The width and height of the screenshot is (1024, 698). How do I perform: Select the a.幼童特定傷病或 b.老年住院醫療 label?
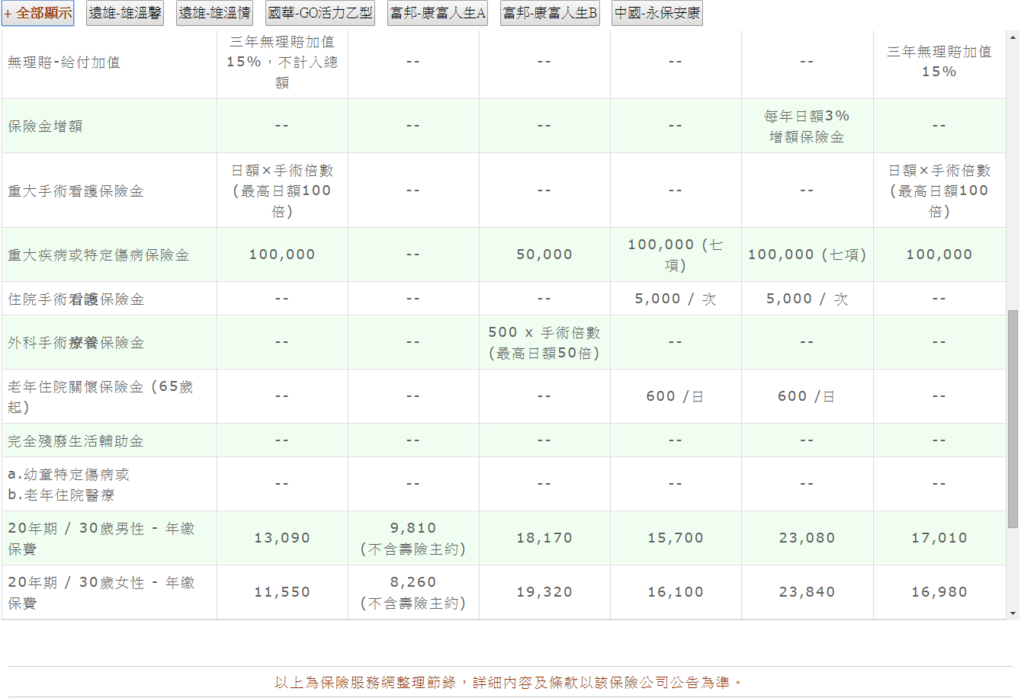click(69, 484)
